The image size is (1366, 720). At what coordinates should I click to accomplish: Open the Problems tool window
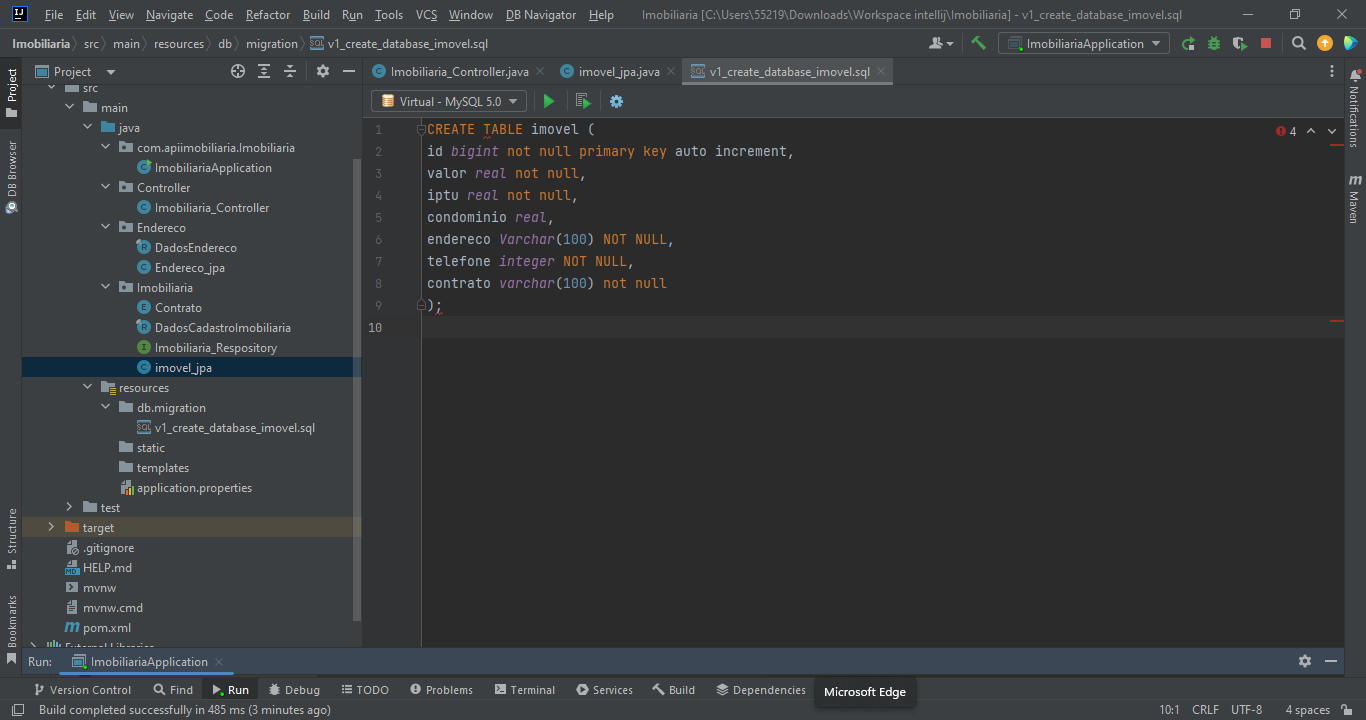441,690
